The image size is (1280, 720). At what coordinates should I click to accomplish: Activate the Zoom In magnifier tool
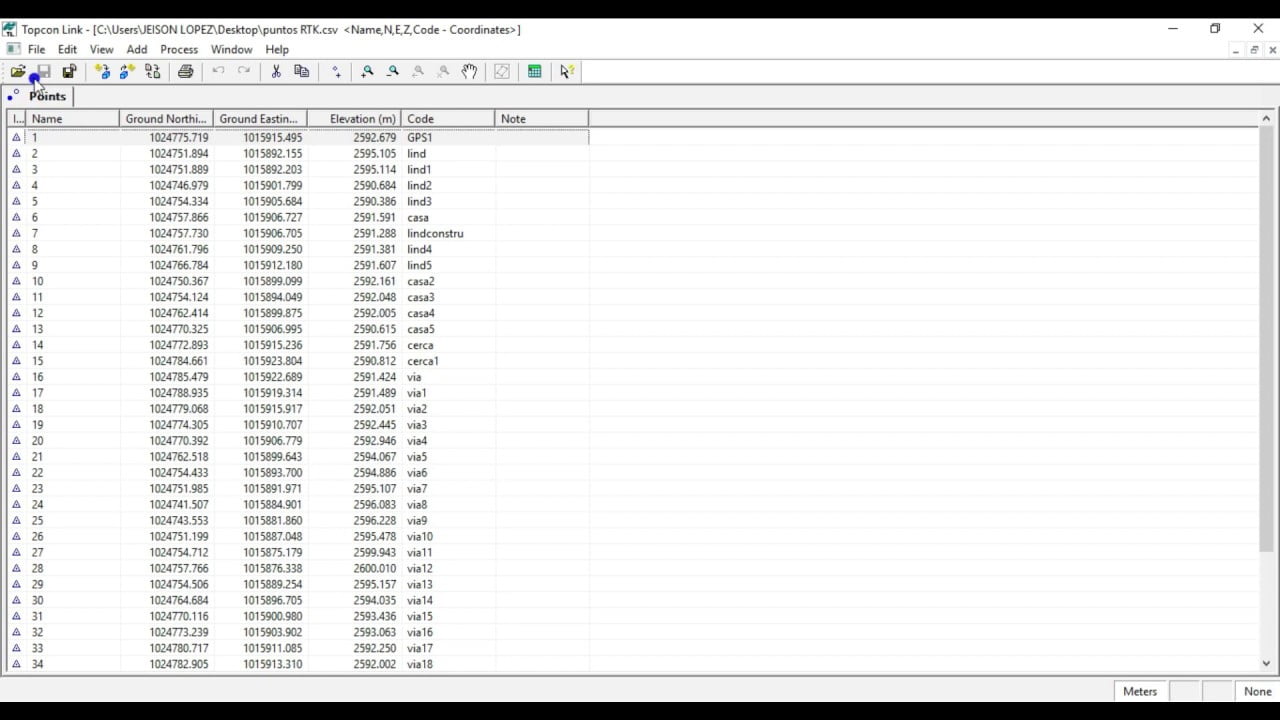(x=367, y=71)
